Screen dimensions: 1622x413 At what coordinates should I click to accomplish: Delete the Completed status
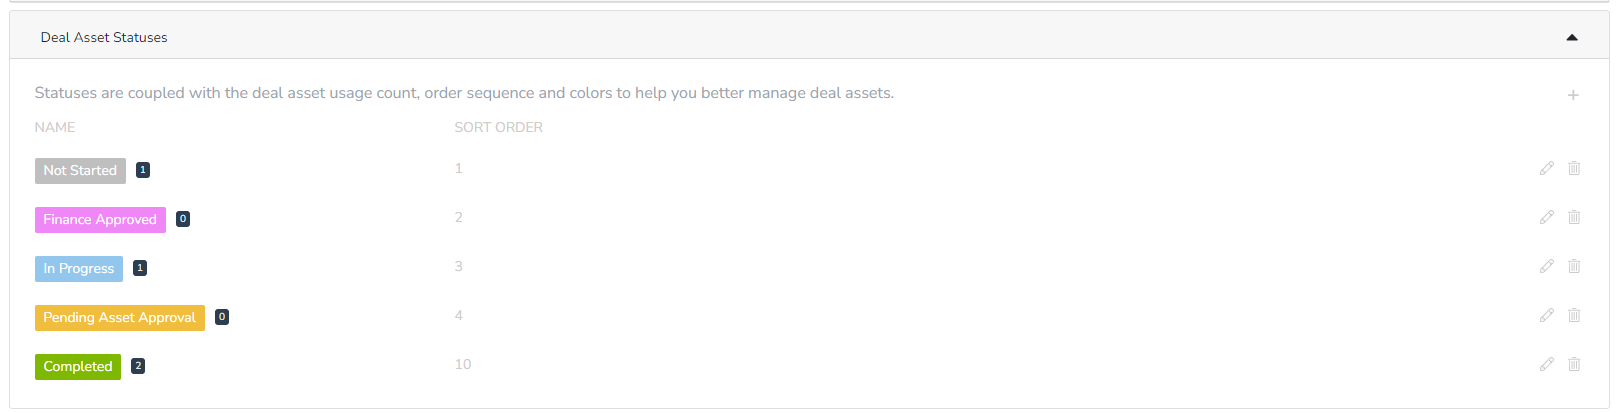(x=1574, y=364)
